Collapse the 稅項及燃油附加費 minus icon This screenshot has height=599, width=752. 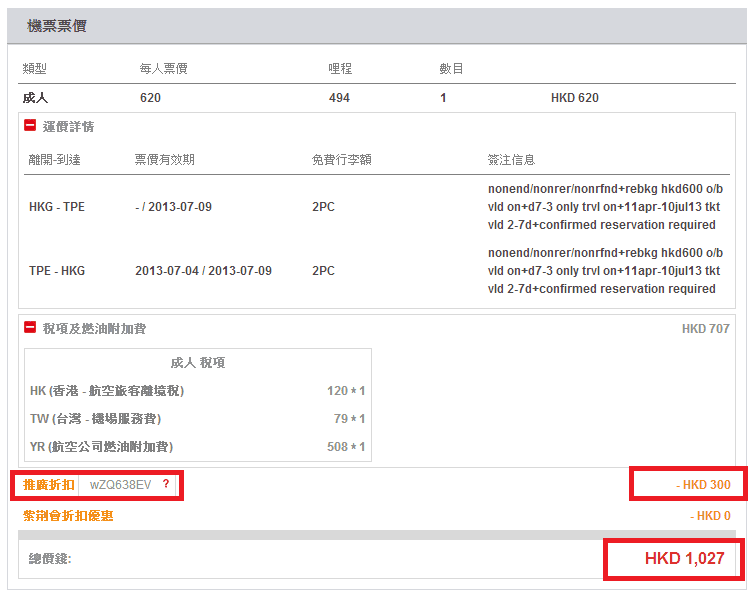click(x=30, y=328)
